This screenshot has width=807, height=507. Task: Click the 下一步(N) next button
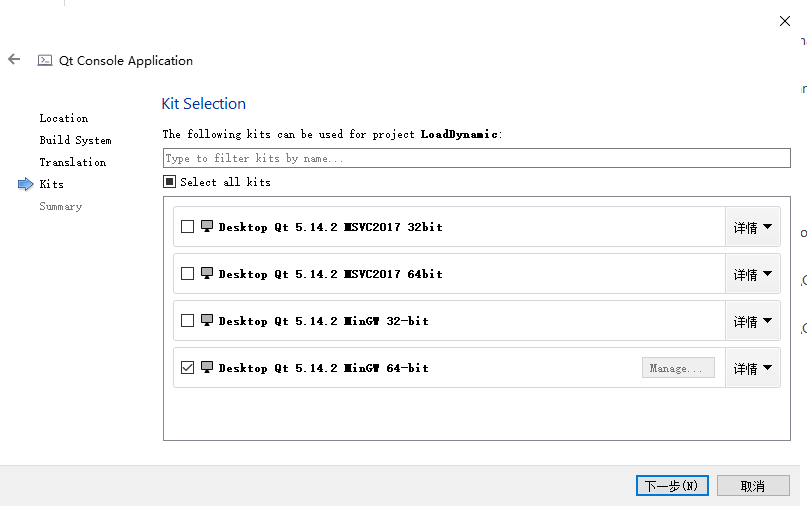(672, 485)
